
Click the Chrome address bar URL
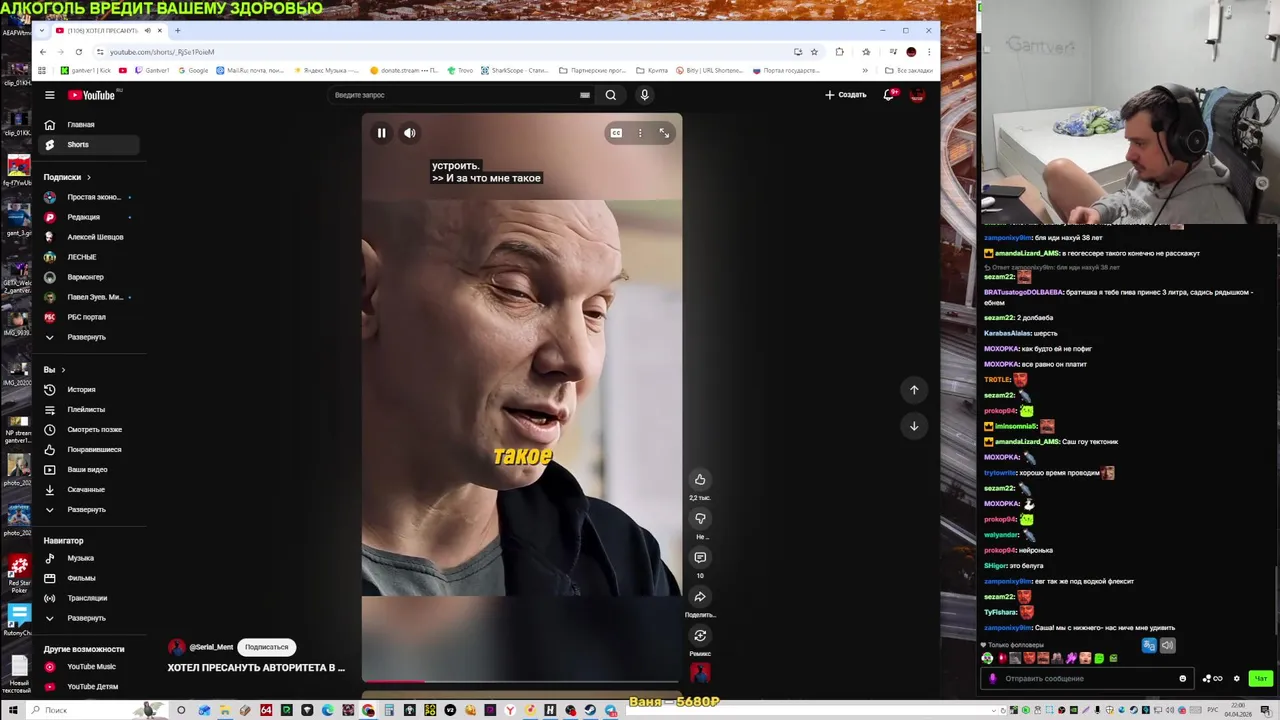click(x=162, y=52)
